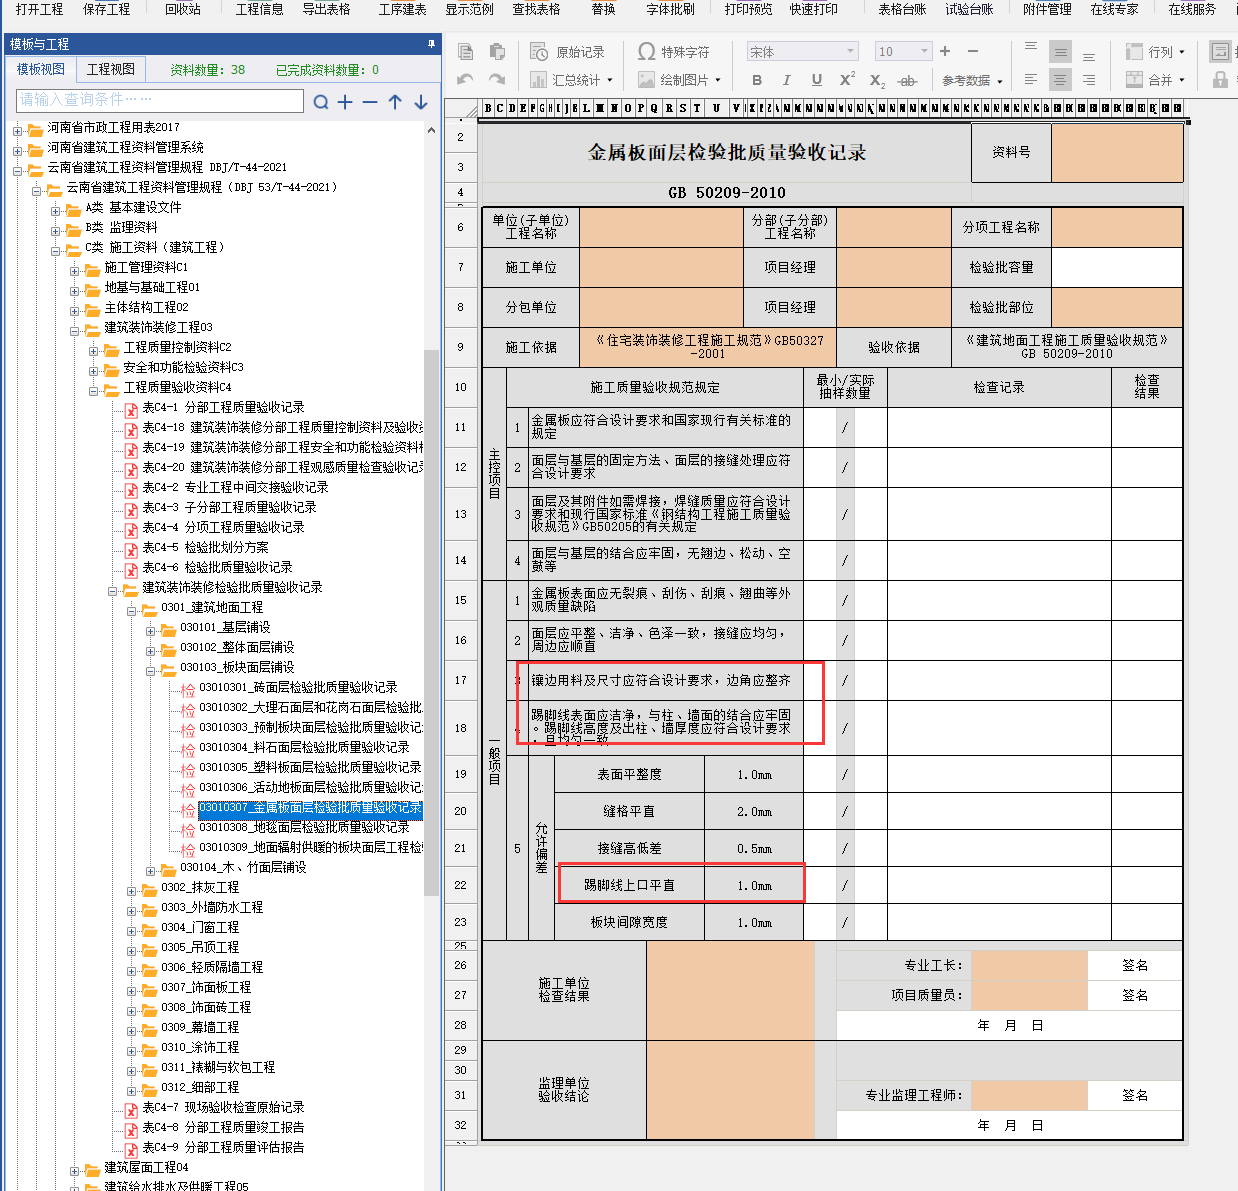Collapse the 030103_板块面层铺设 folder
Image resolution: width=1238 pixels, height=1191 pixels.
(150, 670)
